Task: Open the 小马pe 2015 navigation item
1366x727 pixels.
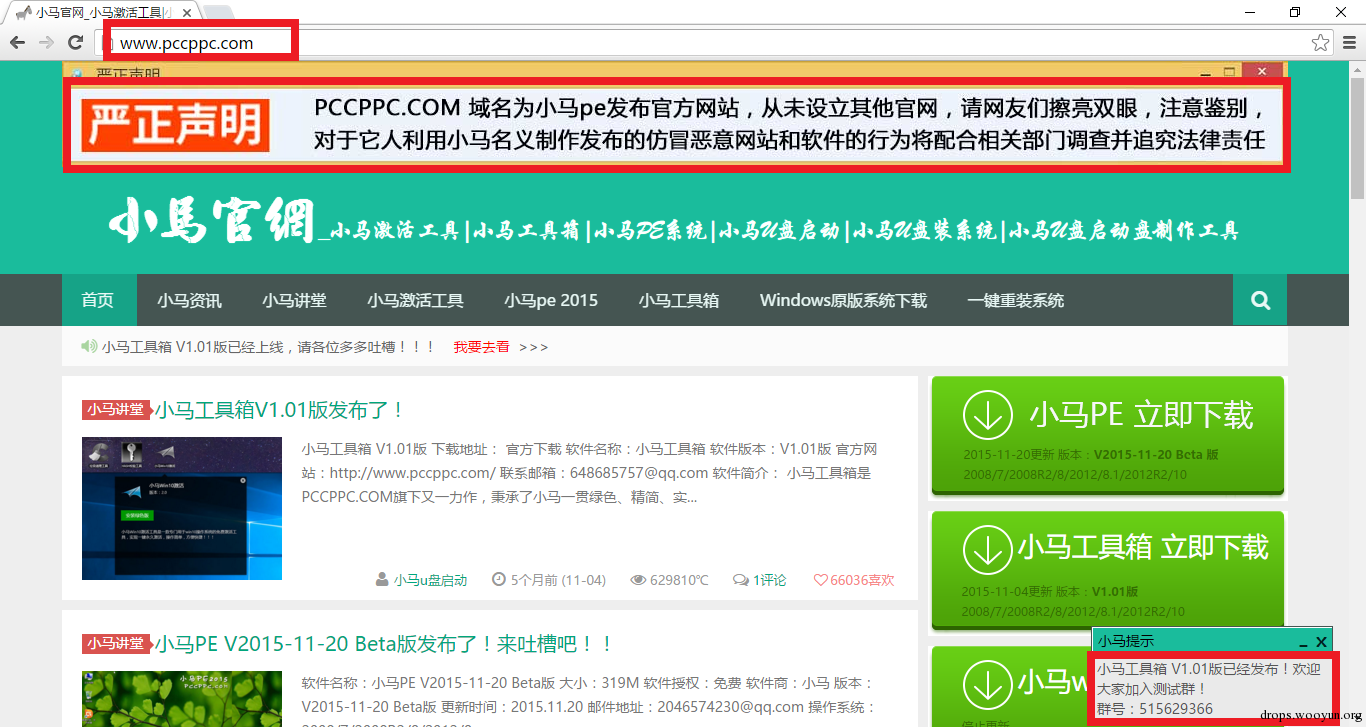Action: click(551, 300)
